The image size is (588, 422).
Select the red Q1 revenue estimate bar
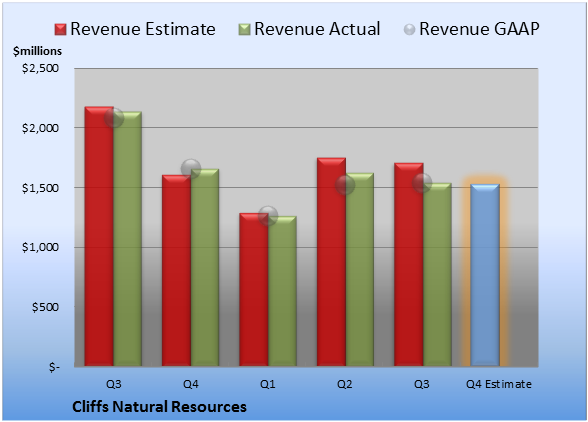click(x=254, y=290)
